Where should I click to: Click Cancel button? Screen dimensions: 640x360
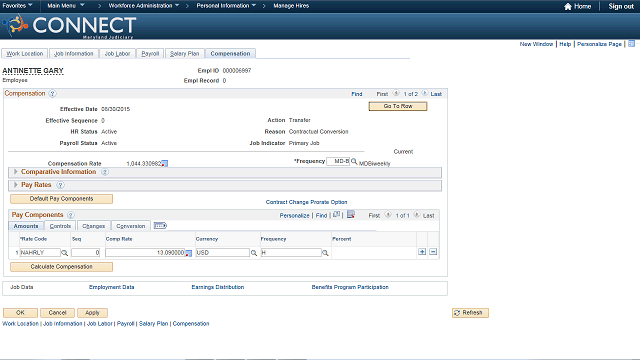[x=57, y=313]
